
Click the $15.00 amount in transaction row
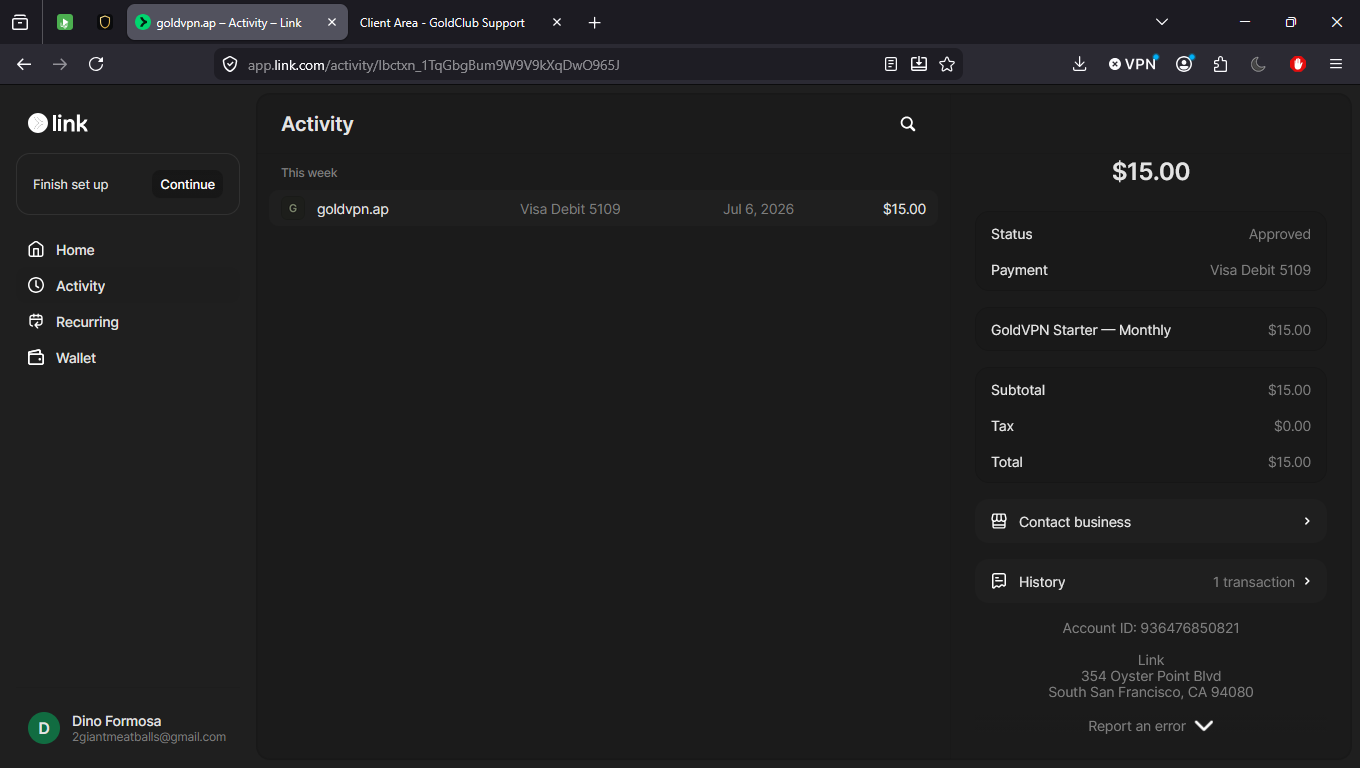pos(904,209)
